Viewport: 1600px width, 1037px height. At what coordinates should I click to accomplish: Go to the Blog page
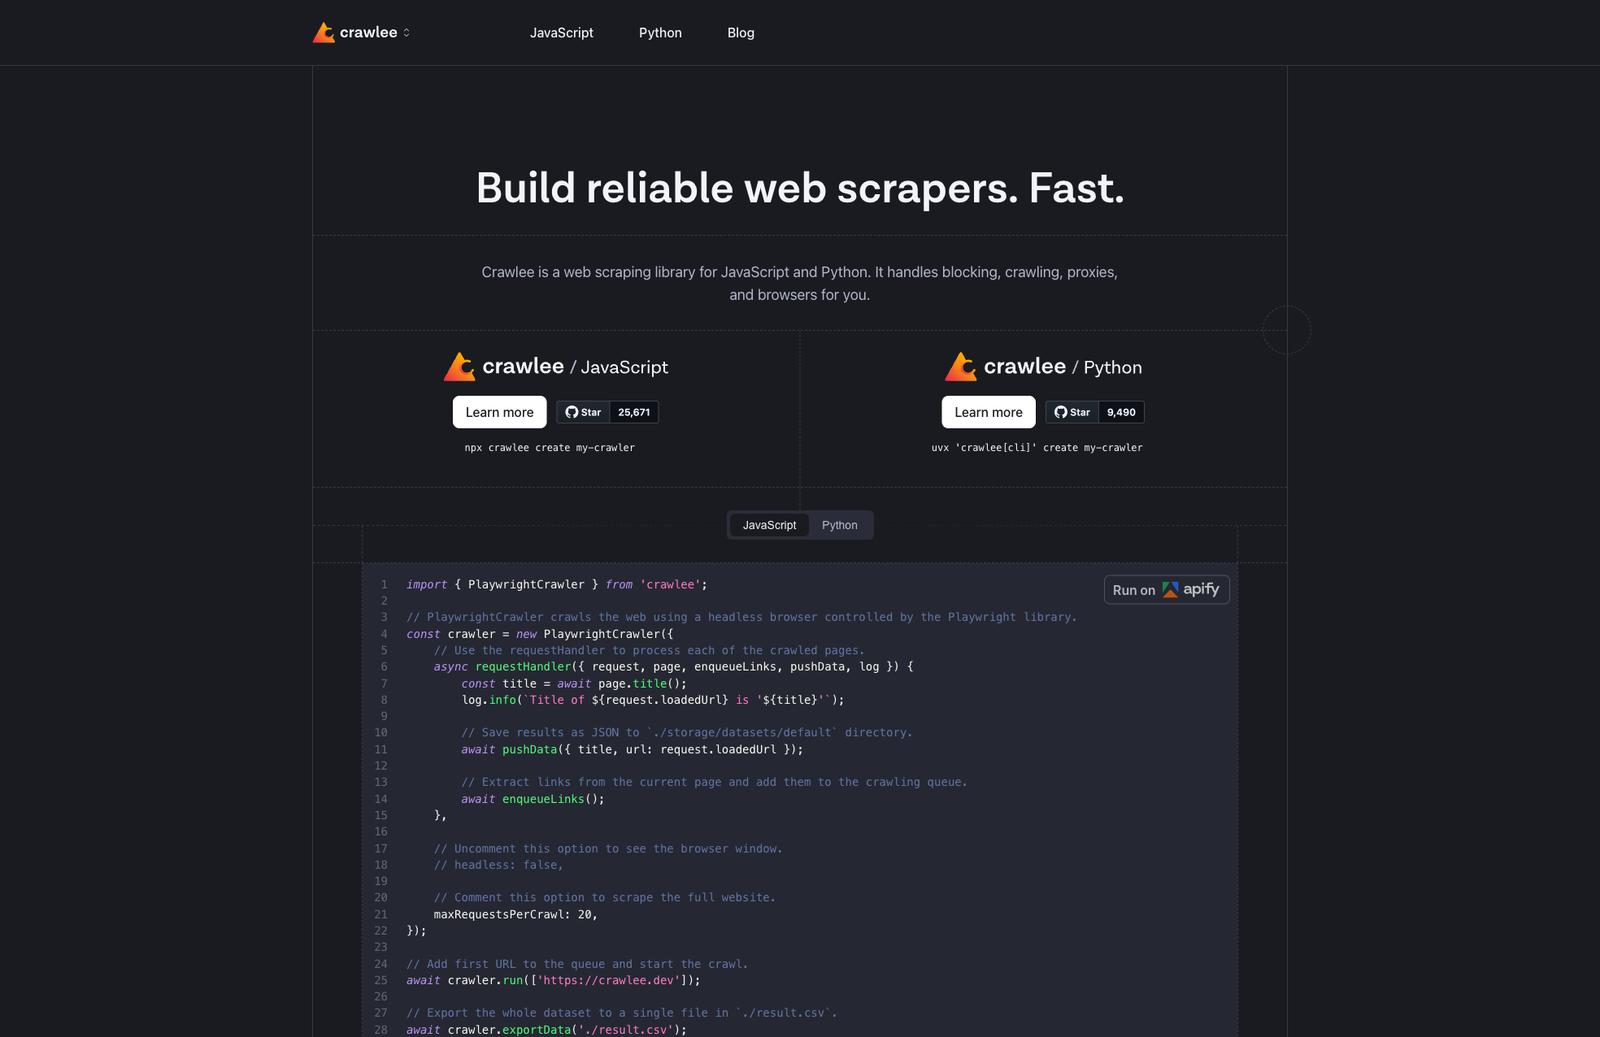[x=741, y=33]
